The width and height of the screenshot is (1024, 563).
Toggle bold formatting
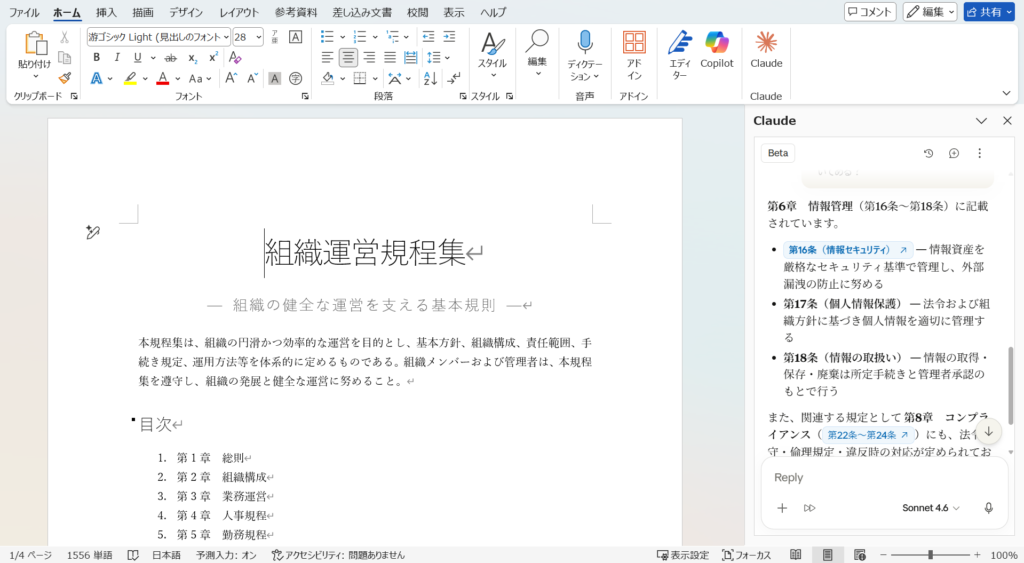click(x=97, y=57)
